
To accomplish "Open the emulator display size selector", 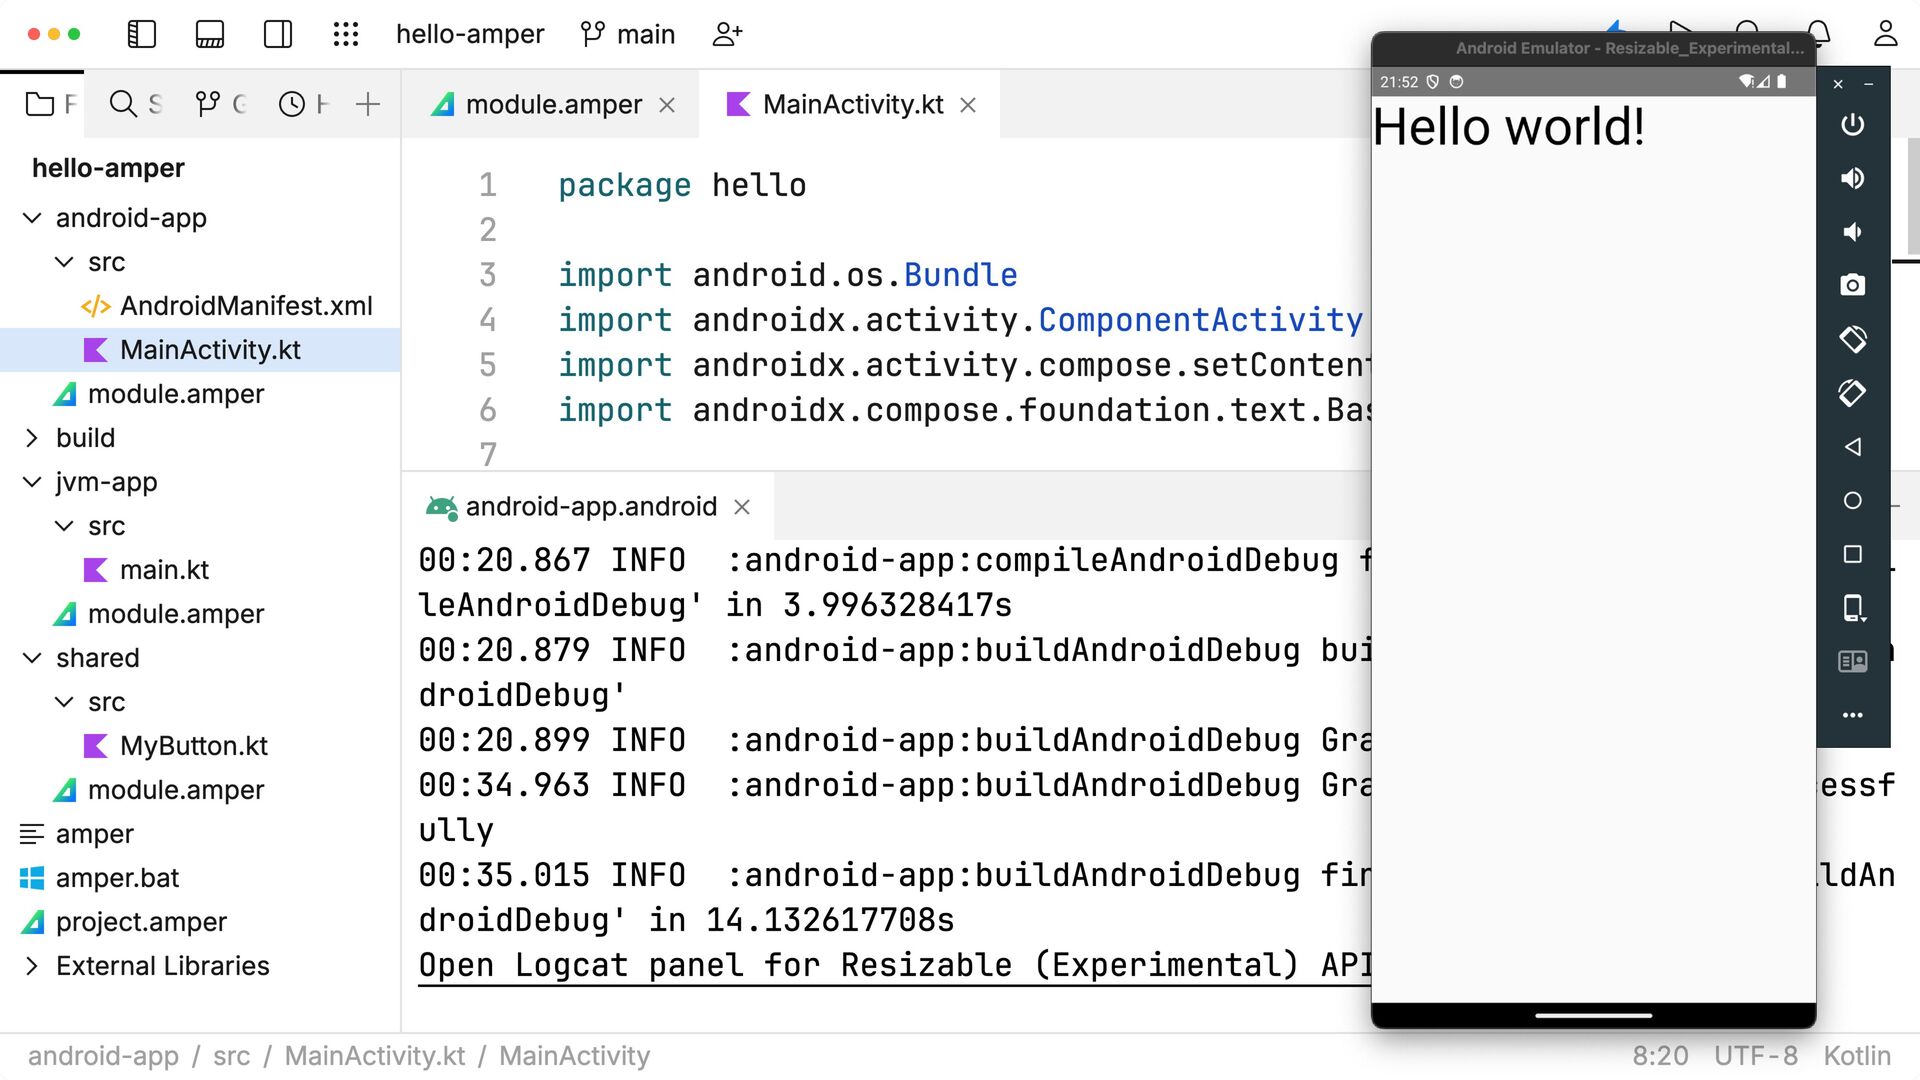I will (x=1853, y=608).
